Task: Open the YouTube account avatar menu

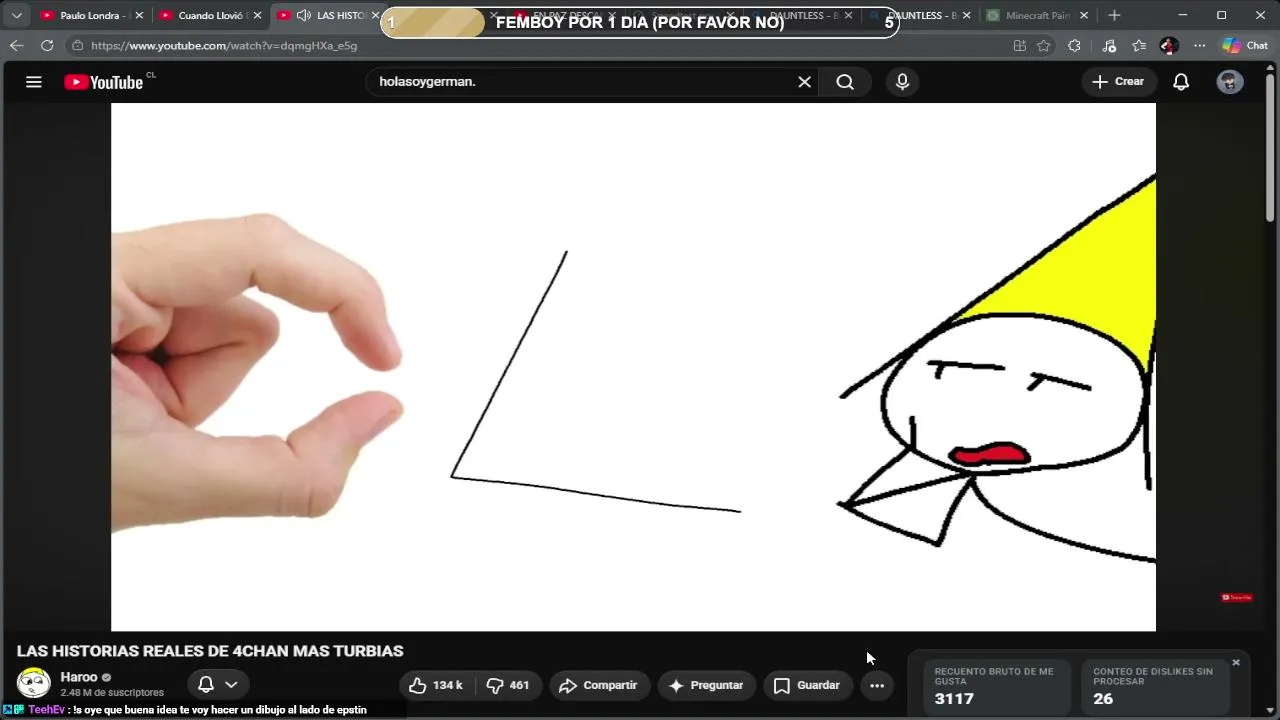Action: pyautogui.click(x=1230, y=82)
